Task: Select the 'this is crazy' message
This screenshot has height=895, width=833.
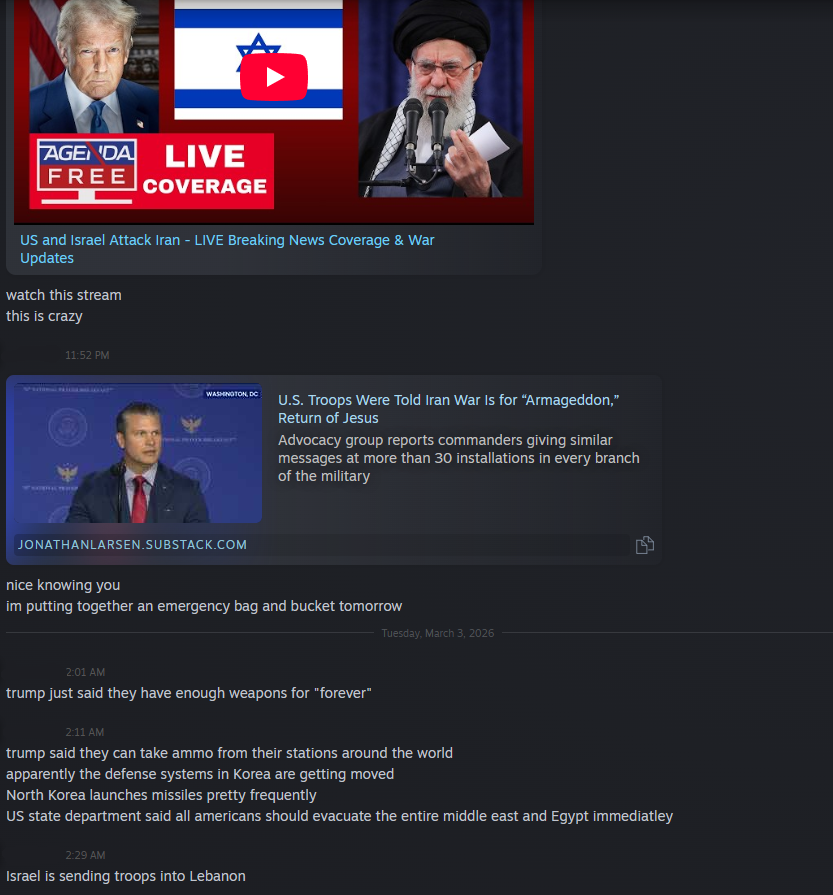Action: click(x=45, y=316)
